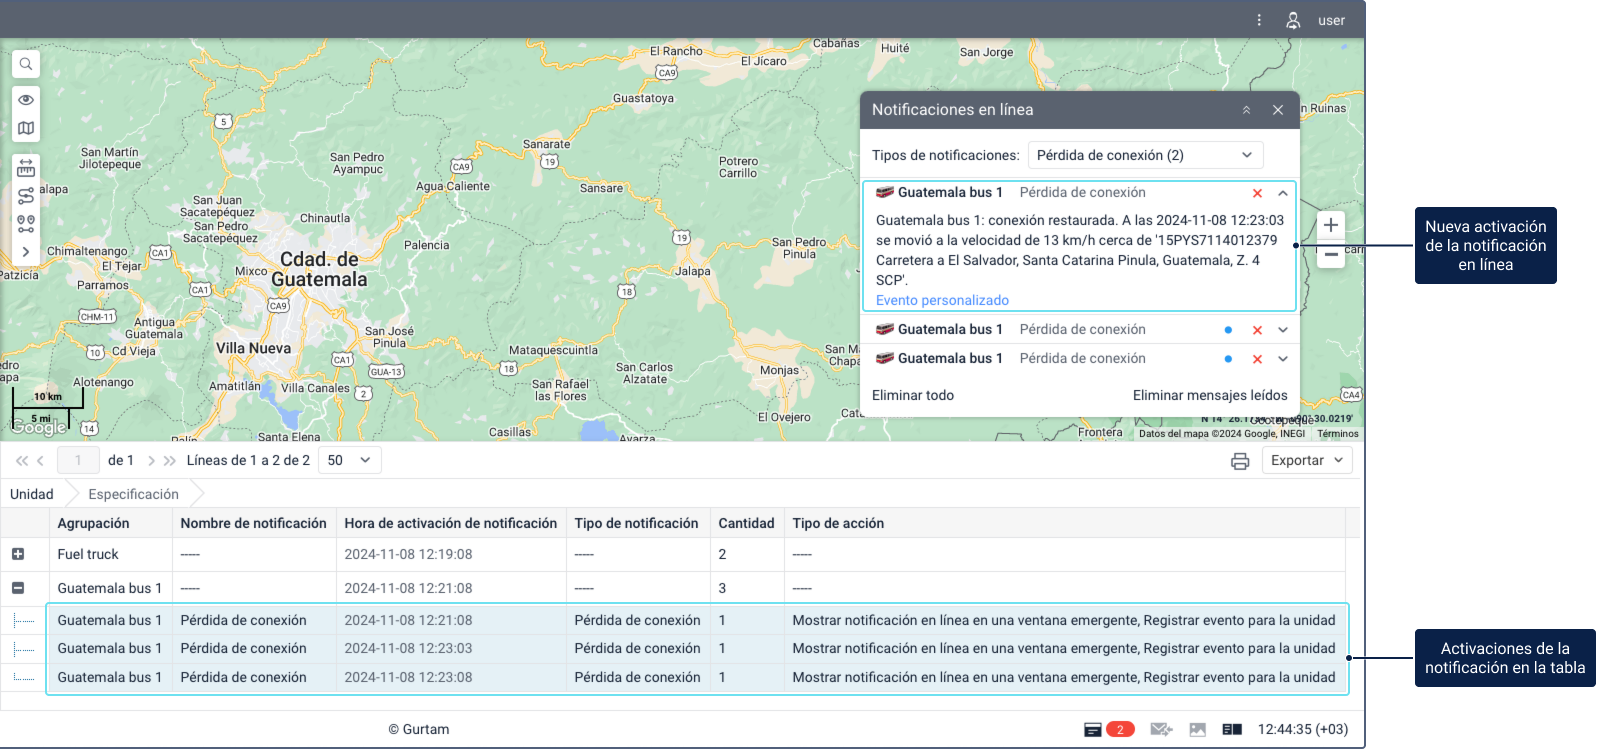Viewport: 1598px width, 749px height.
Task: Click the page number input field
Action: click(x=78, y=460)
